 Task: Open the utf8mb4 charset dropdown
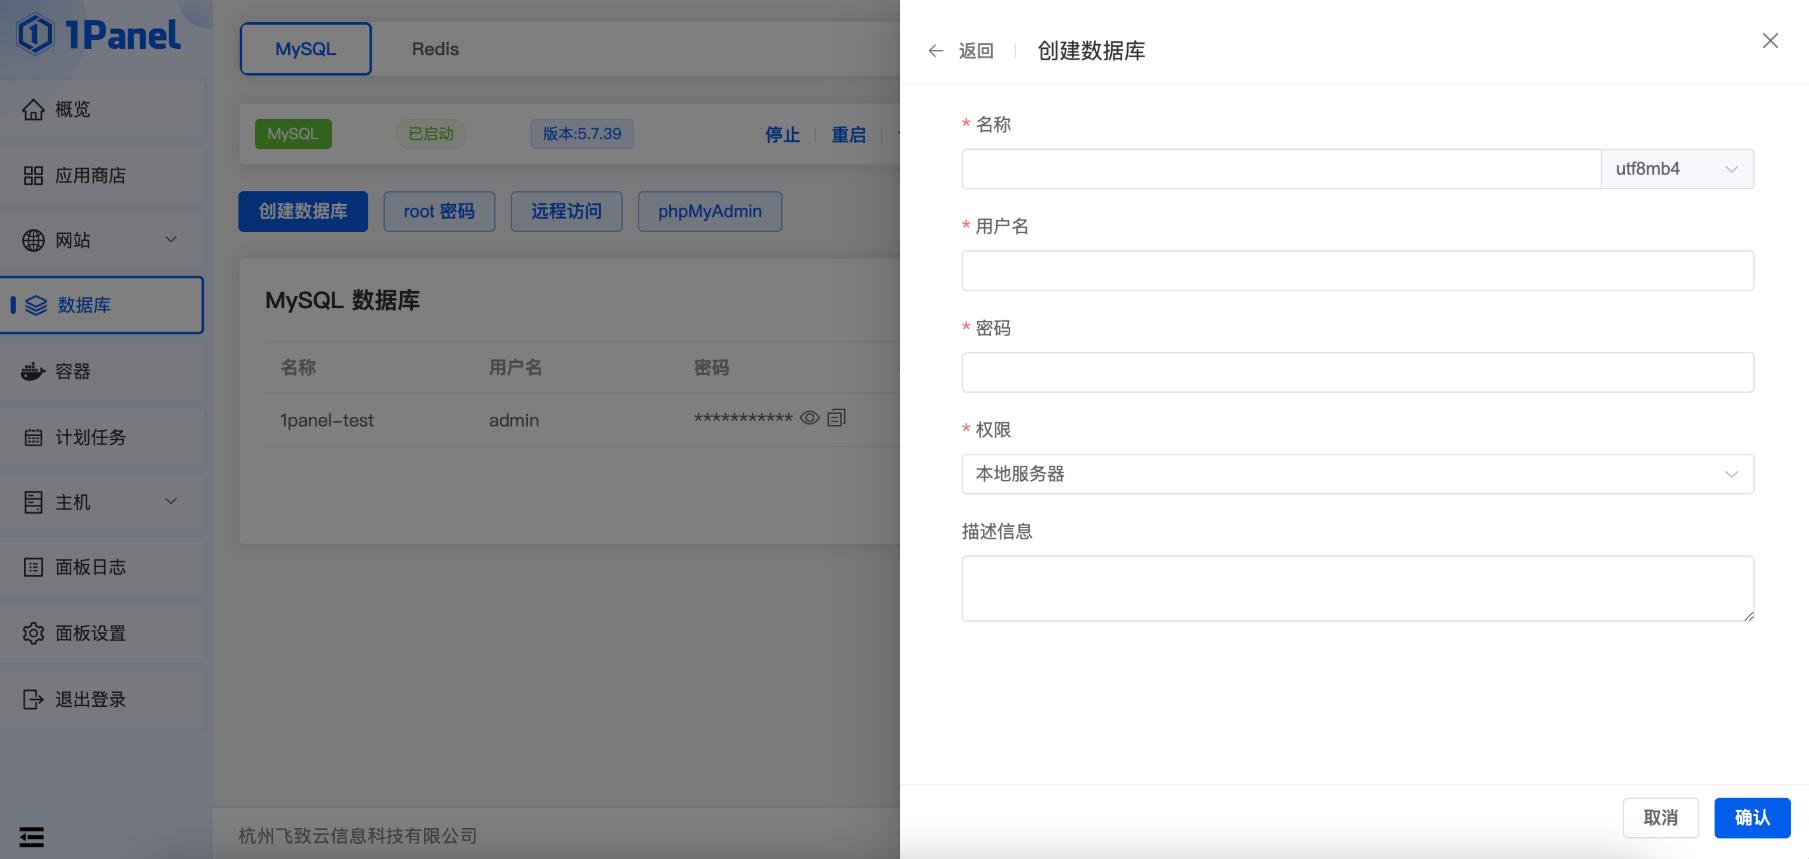(x=1677, y=169)
